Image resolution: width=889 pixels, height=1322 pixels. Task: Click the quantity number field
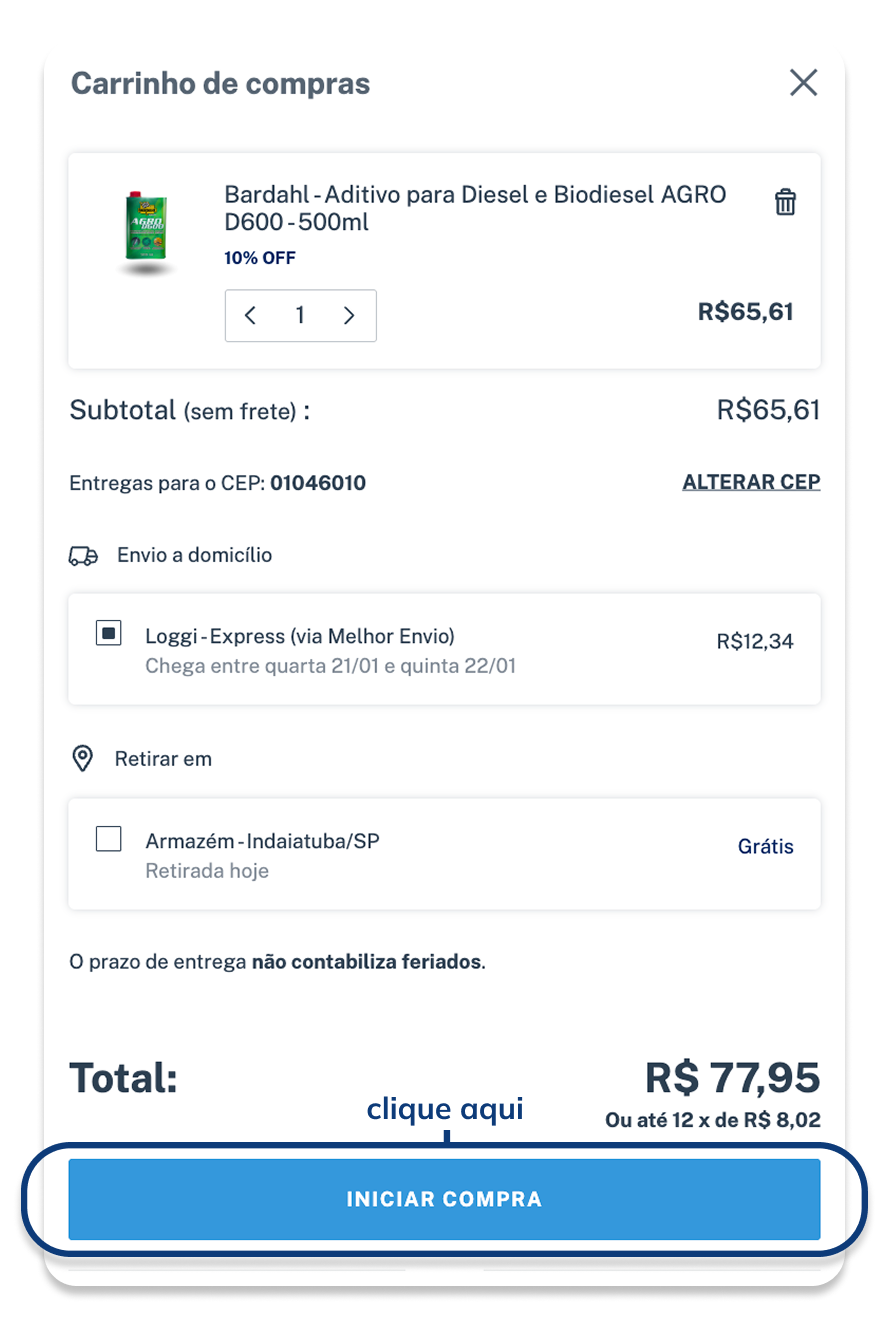(300, 316)
